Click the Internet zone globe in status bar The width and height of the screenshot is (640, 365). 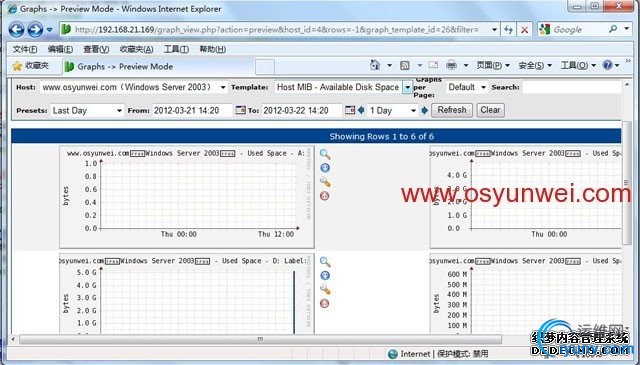click(393, 354)
